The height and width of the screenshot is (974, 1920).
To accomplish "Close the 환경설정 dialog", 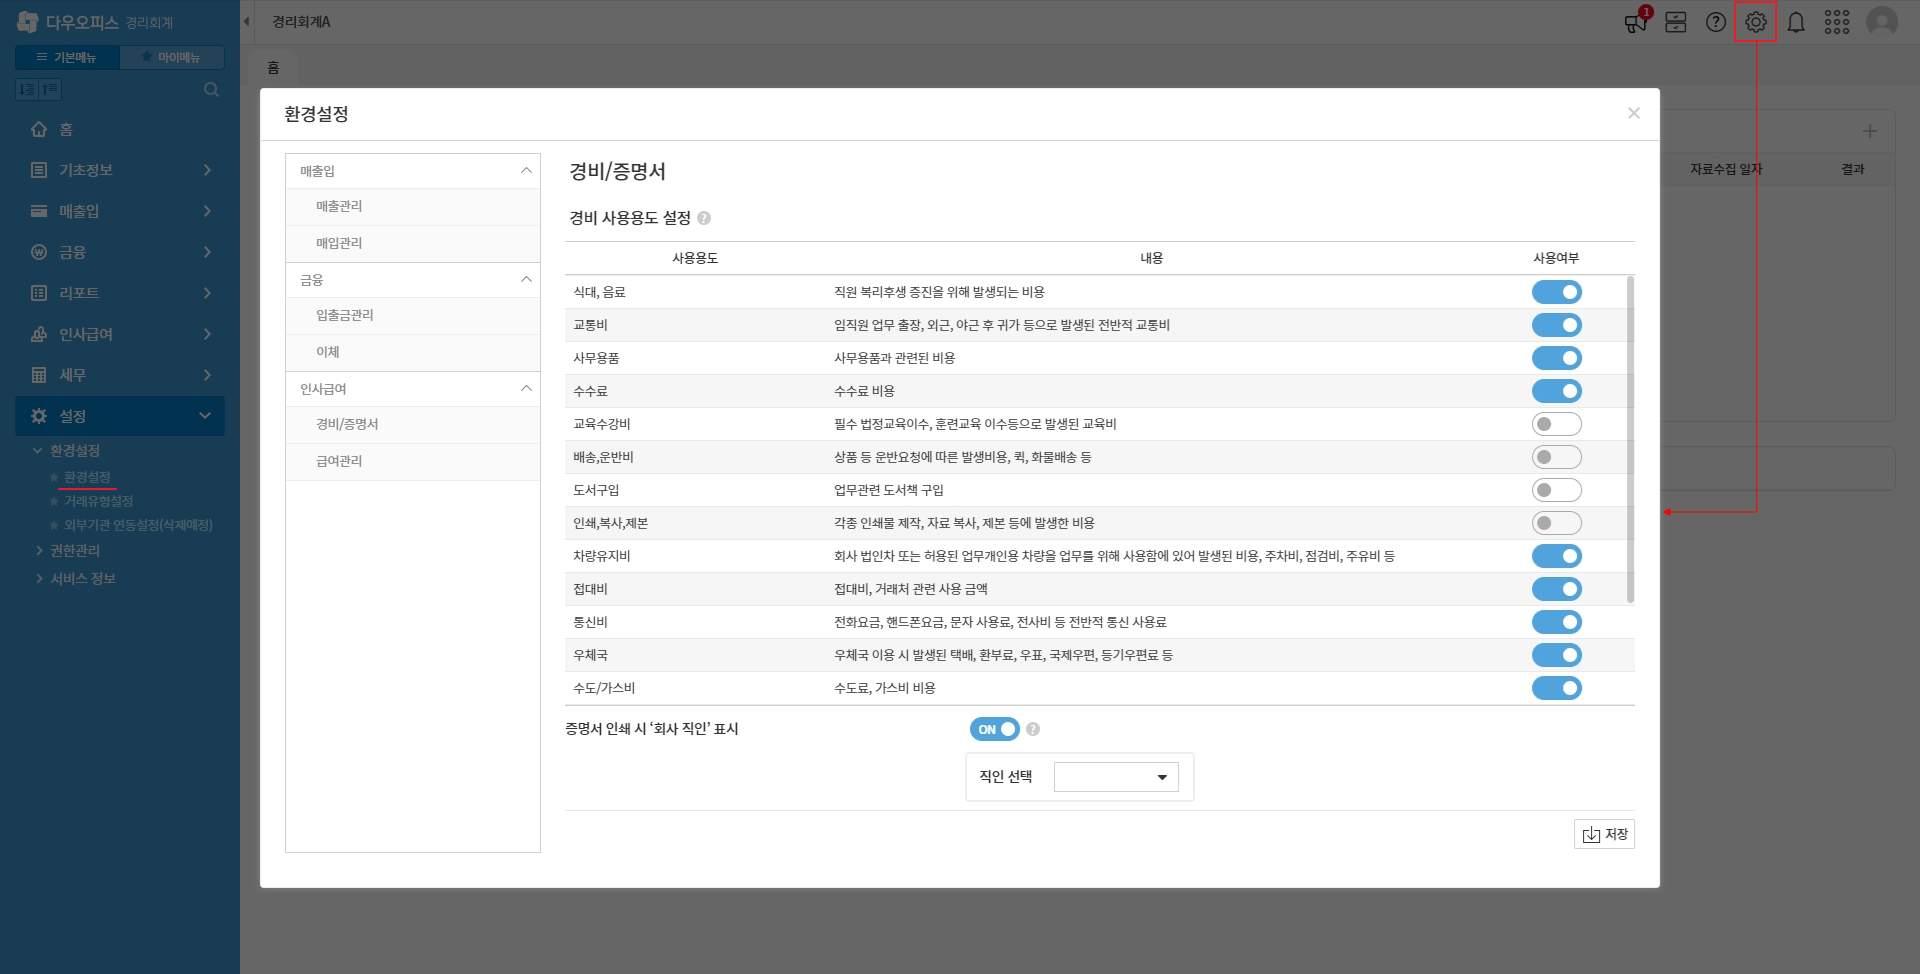I will point(1633,114).
